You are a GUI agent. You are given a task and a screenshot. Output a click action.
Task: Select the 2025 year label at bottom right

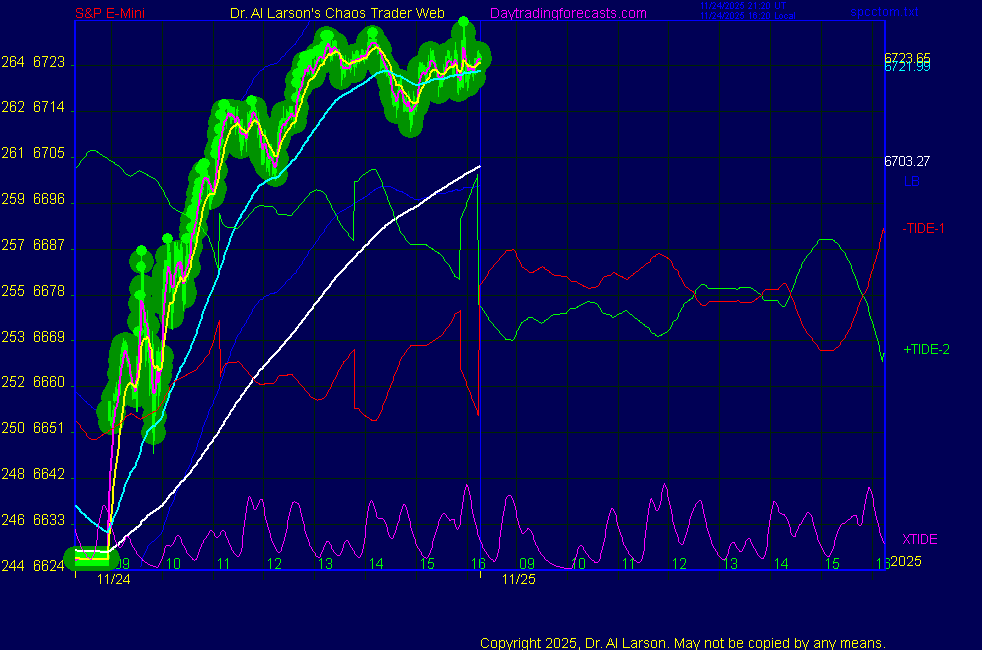tap(909, 563)
